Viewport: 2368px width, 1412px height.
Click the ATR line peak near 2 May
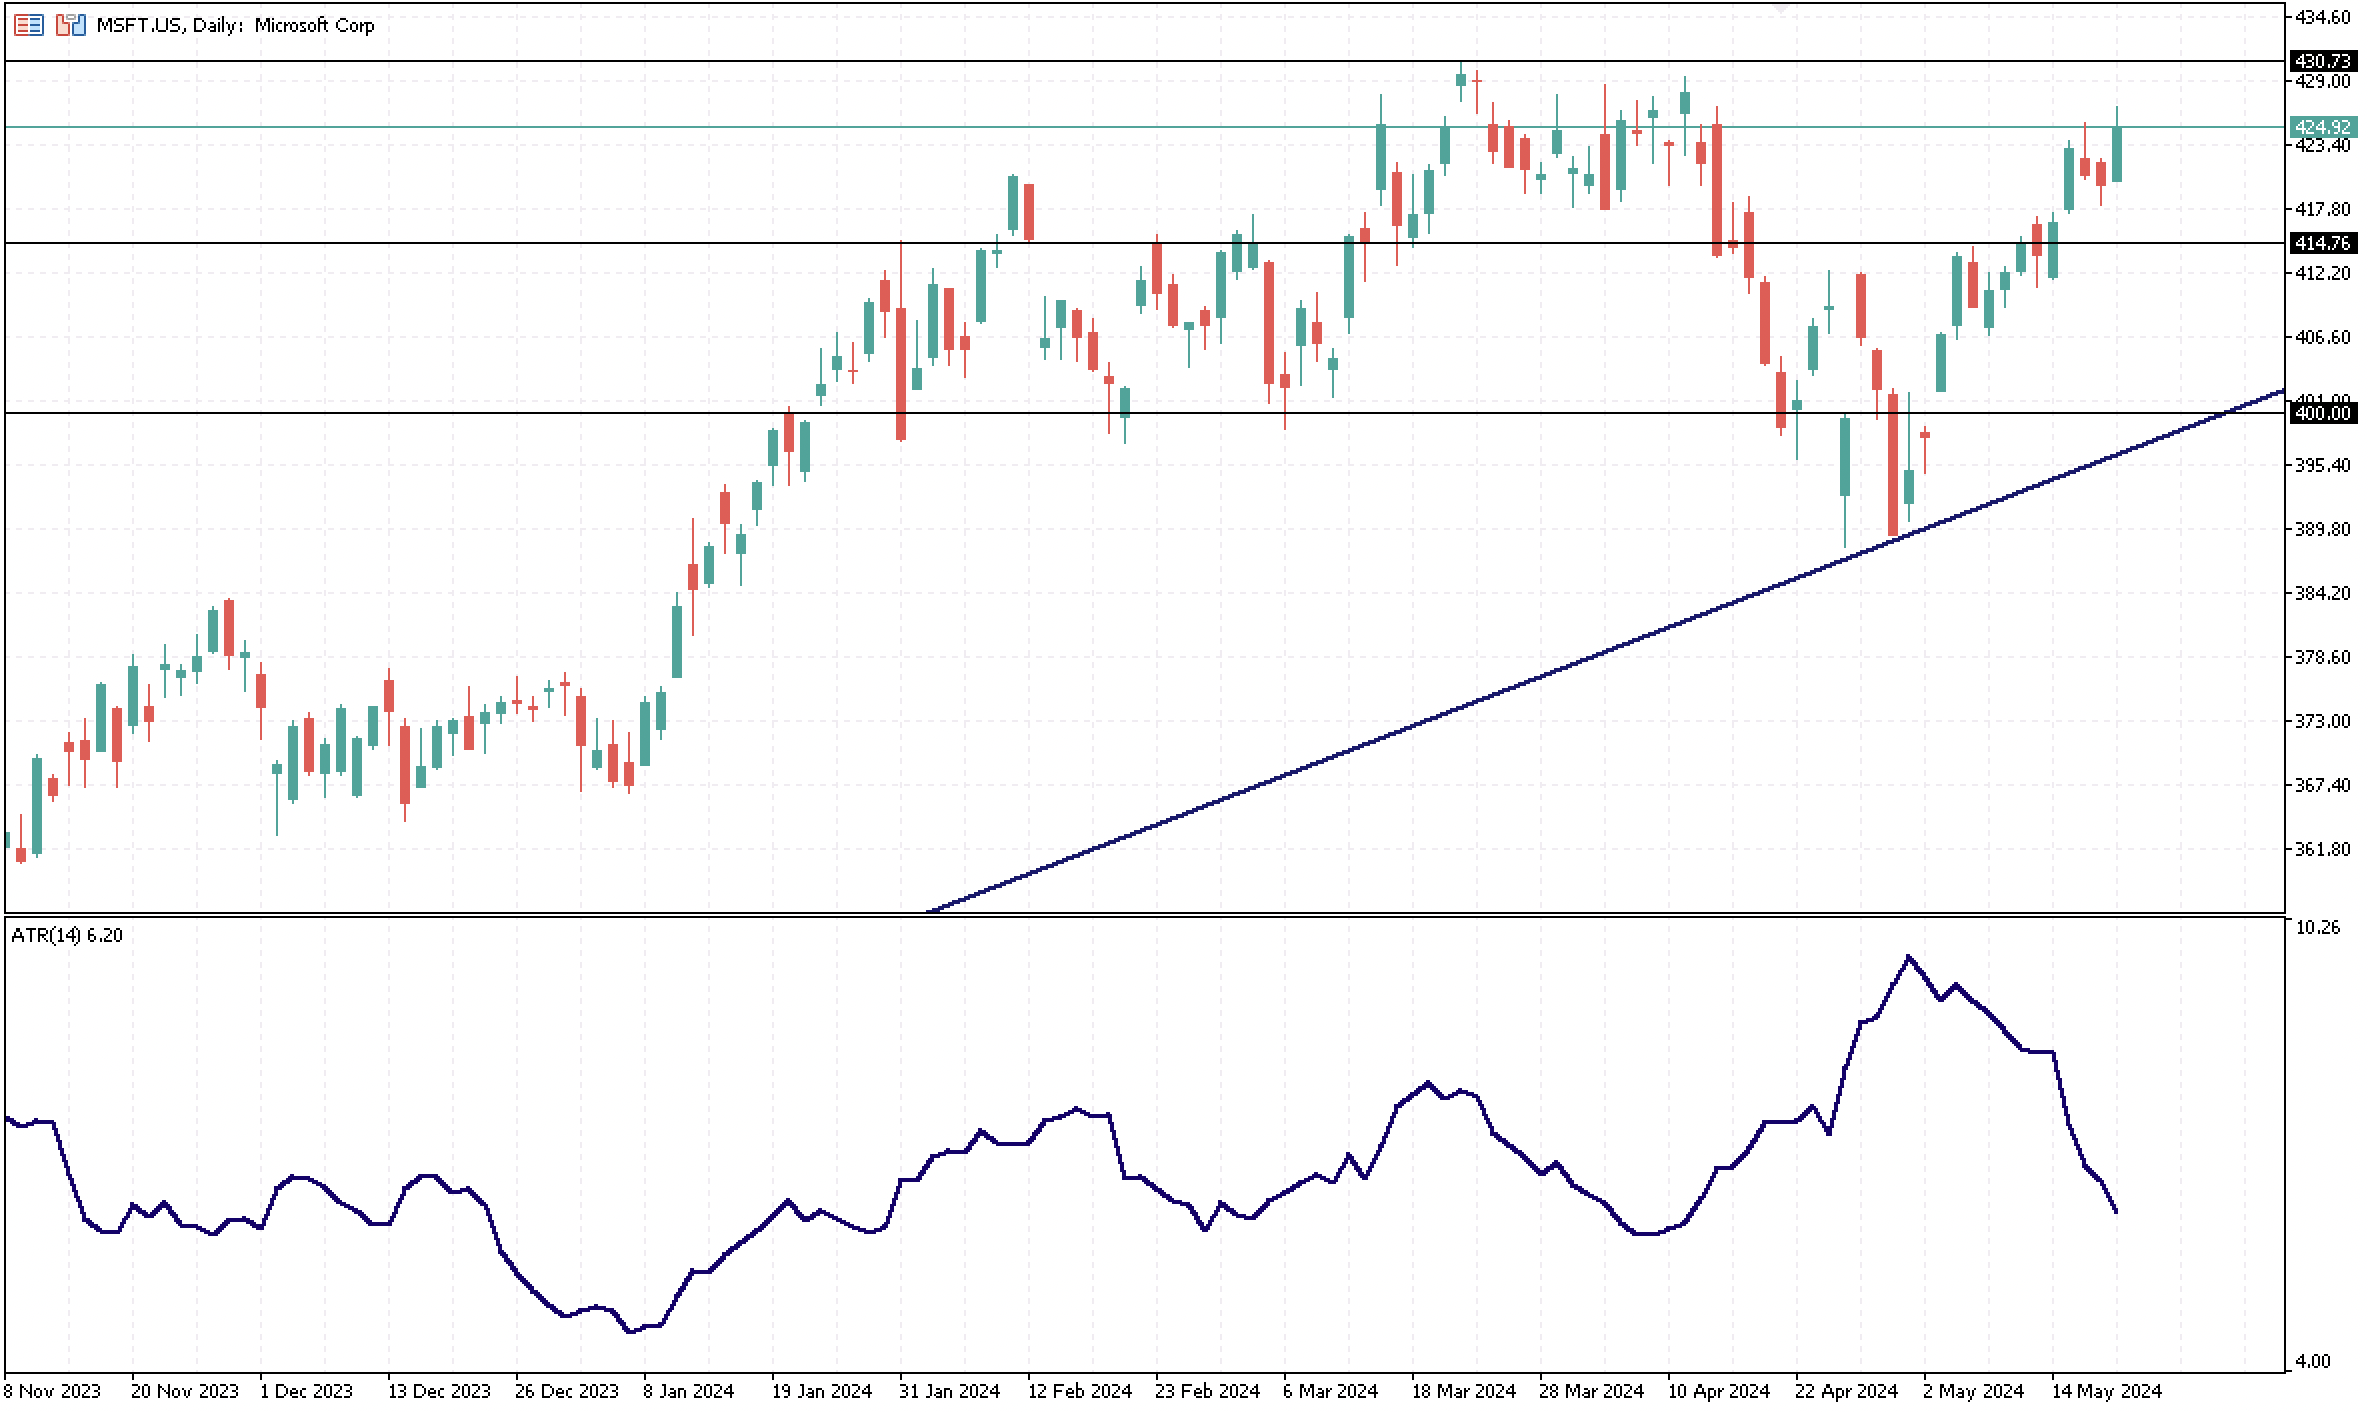pyautogui.click(x=1909, y=957)
